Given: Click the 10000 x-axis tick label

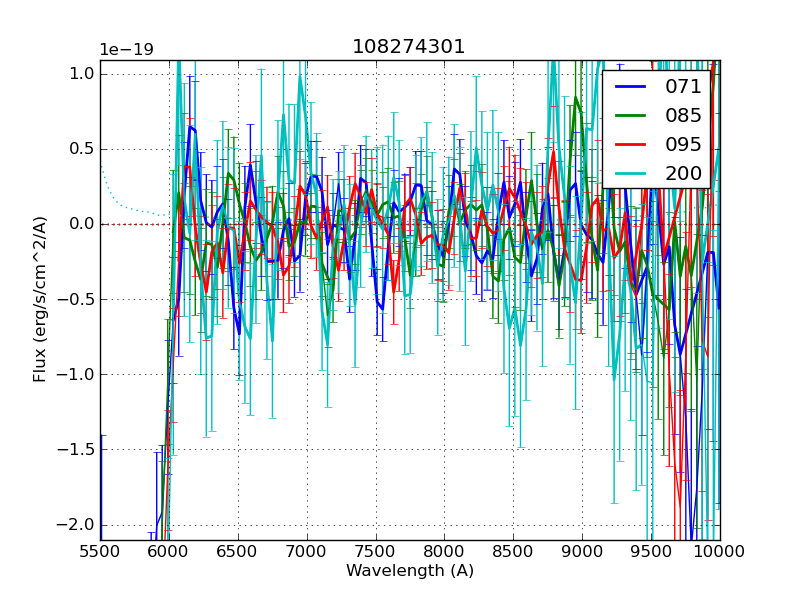Looking at the screenshot, I should coord(719,551).
